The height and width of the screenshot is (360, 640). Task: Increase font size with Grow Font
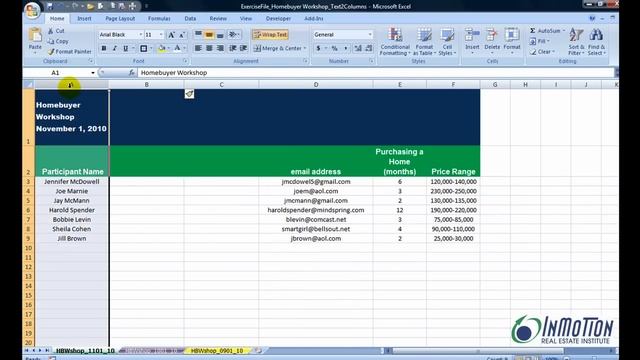(171, 35)
